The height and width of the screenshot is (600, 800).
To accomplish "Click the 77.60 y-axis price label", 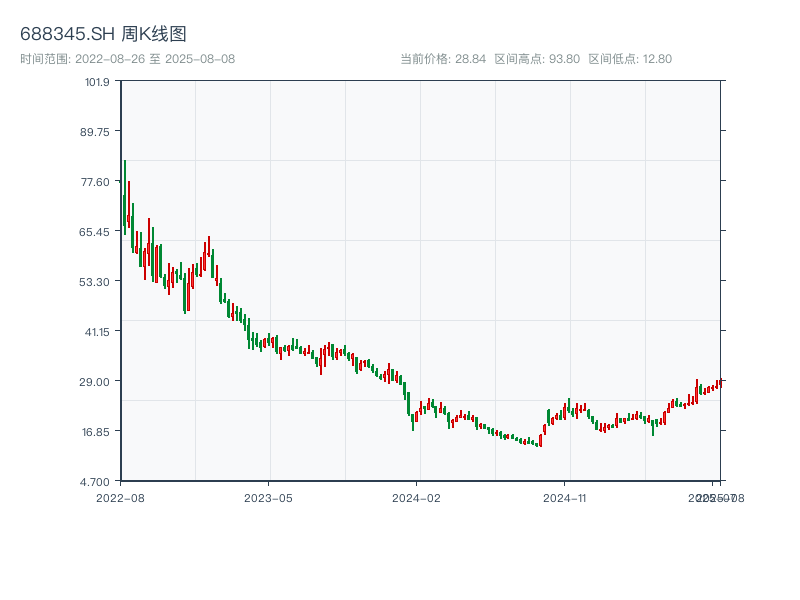I will click(x=96, y=181).
